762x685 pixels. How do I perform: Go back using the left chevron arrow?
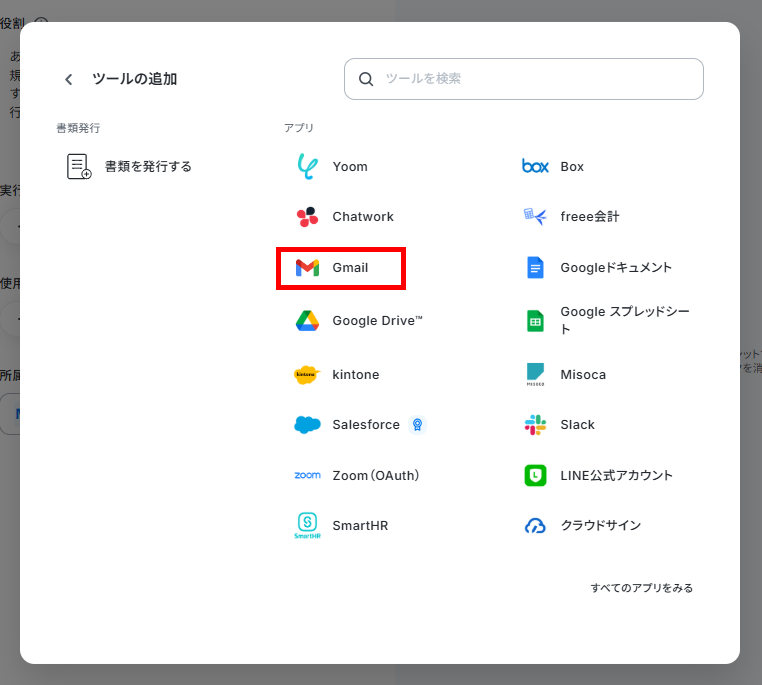coord(69,79)
